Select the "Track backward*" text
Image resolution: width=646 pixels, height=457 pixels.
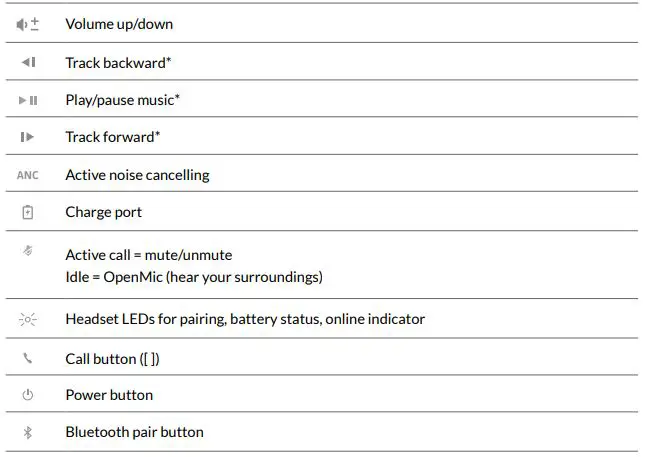click(x=118, y=62)
